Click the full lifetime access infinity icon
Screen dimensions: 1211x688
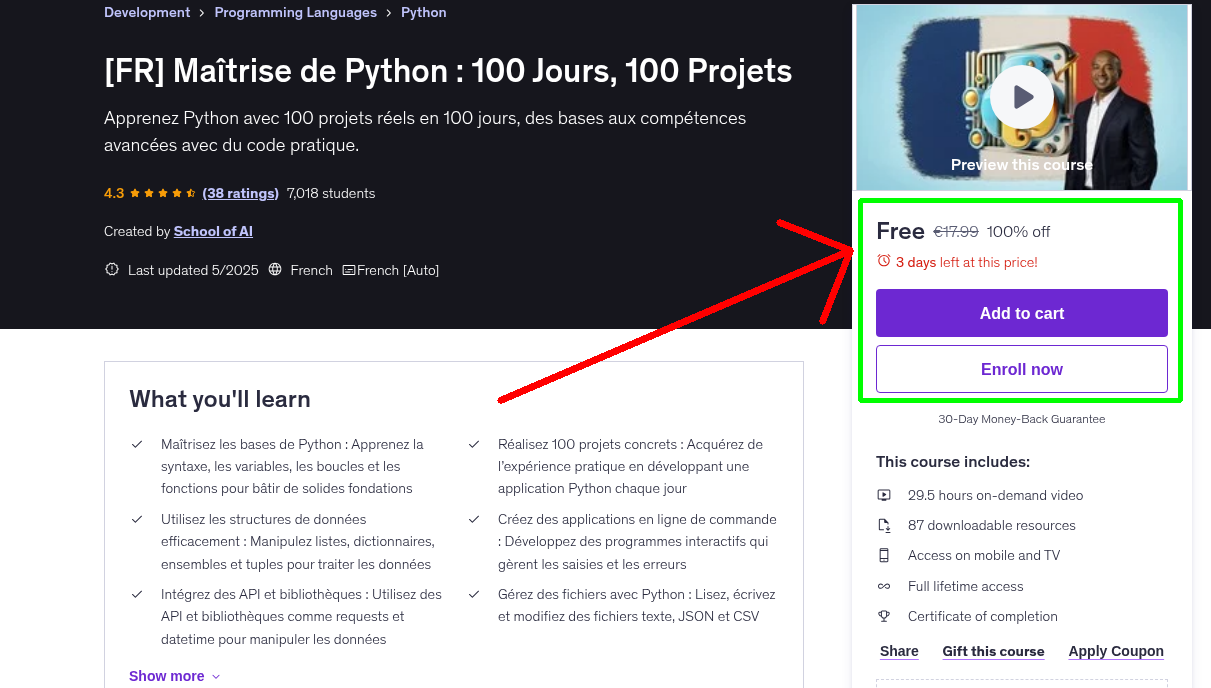pyautogui.click(x=885, y=586)
